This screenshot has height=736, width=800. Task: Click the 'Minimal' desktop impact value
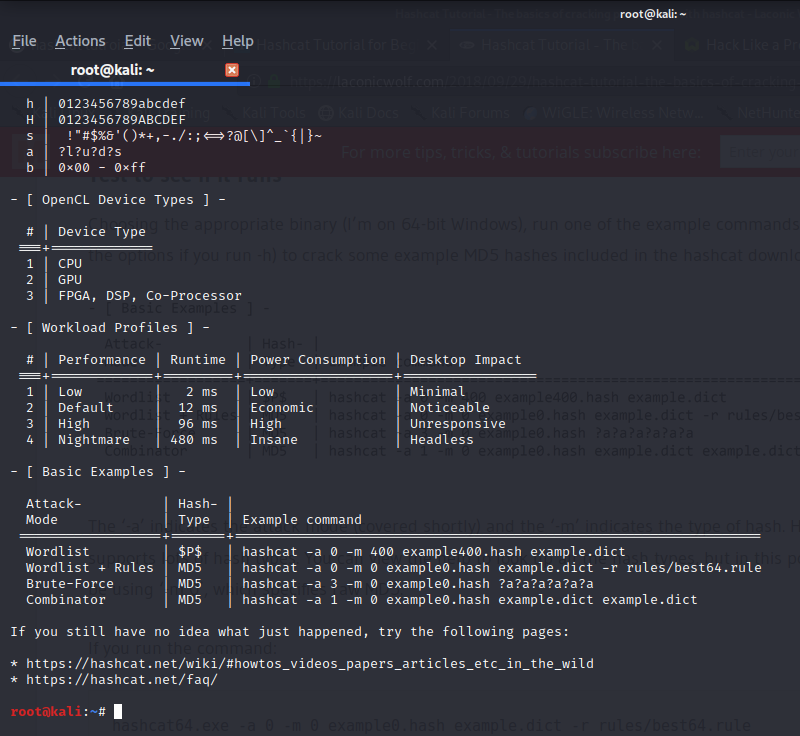tap(437, 392)
